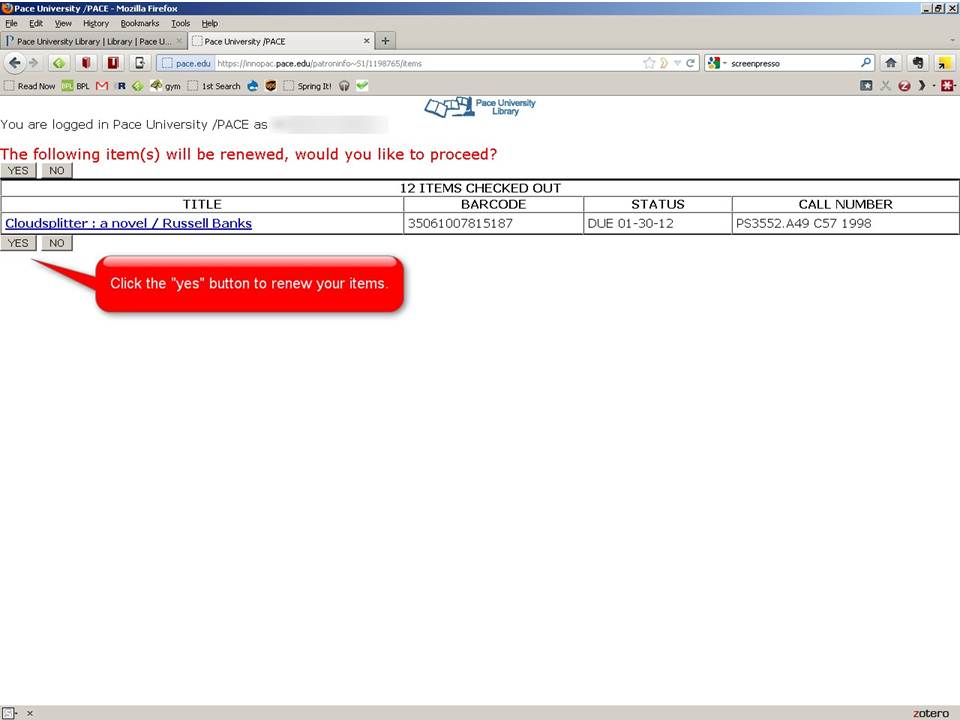Open the 1st Search bookmark
The width and height of the screenshot is (960, 720).
214,86
